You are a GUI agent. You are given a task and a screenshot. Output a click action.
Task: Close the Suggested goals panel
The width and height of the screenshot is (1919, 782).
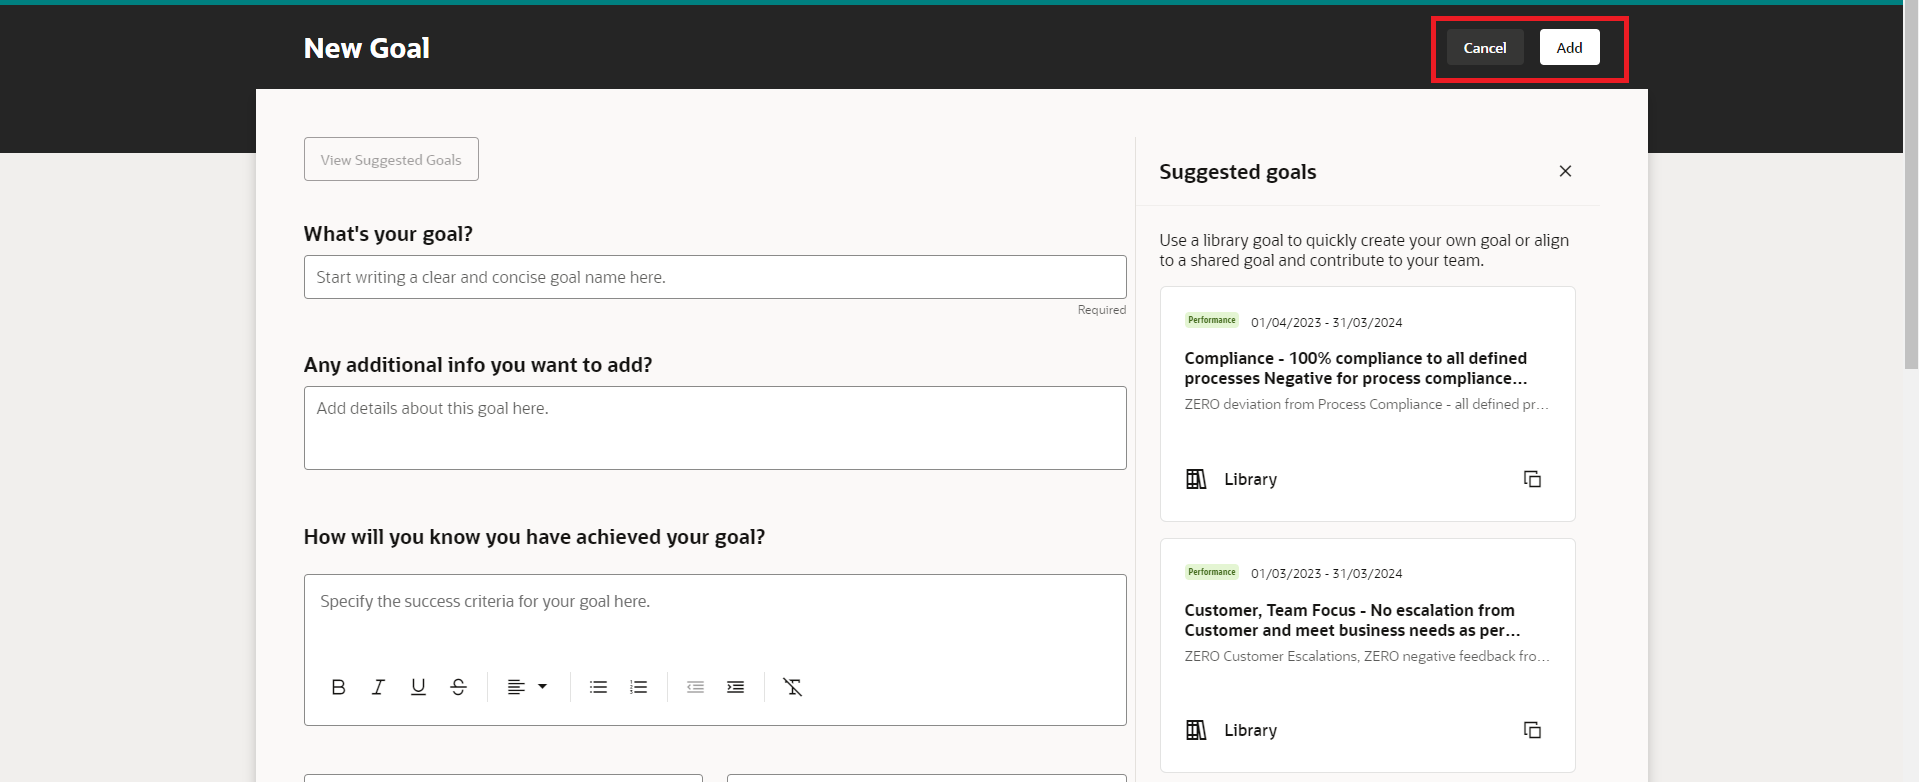coord(1565,171)
